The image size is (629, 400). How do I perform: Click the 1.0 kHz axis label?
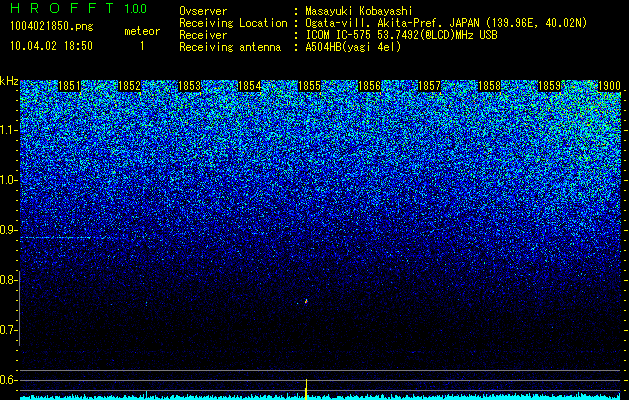pos(7,180)
